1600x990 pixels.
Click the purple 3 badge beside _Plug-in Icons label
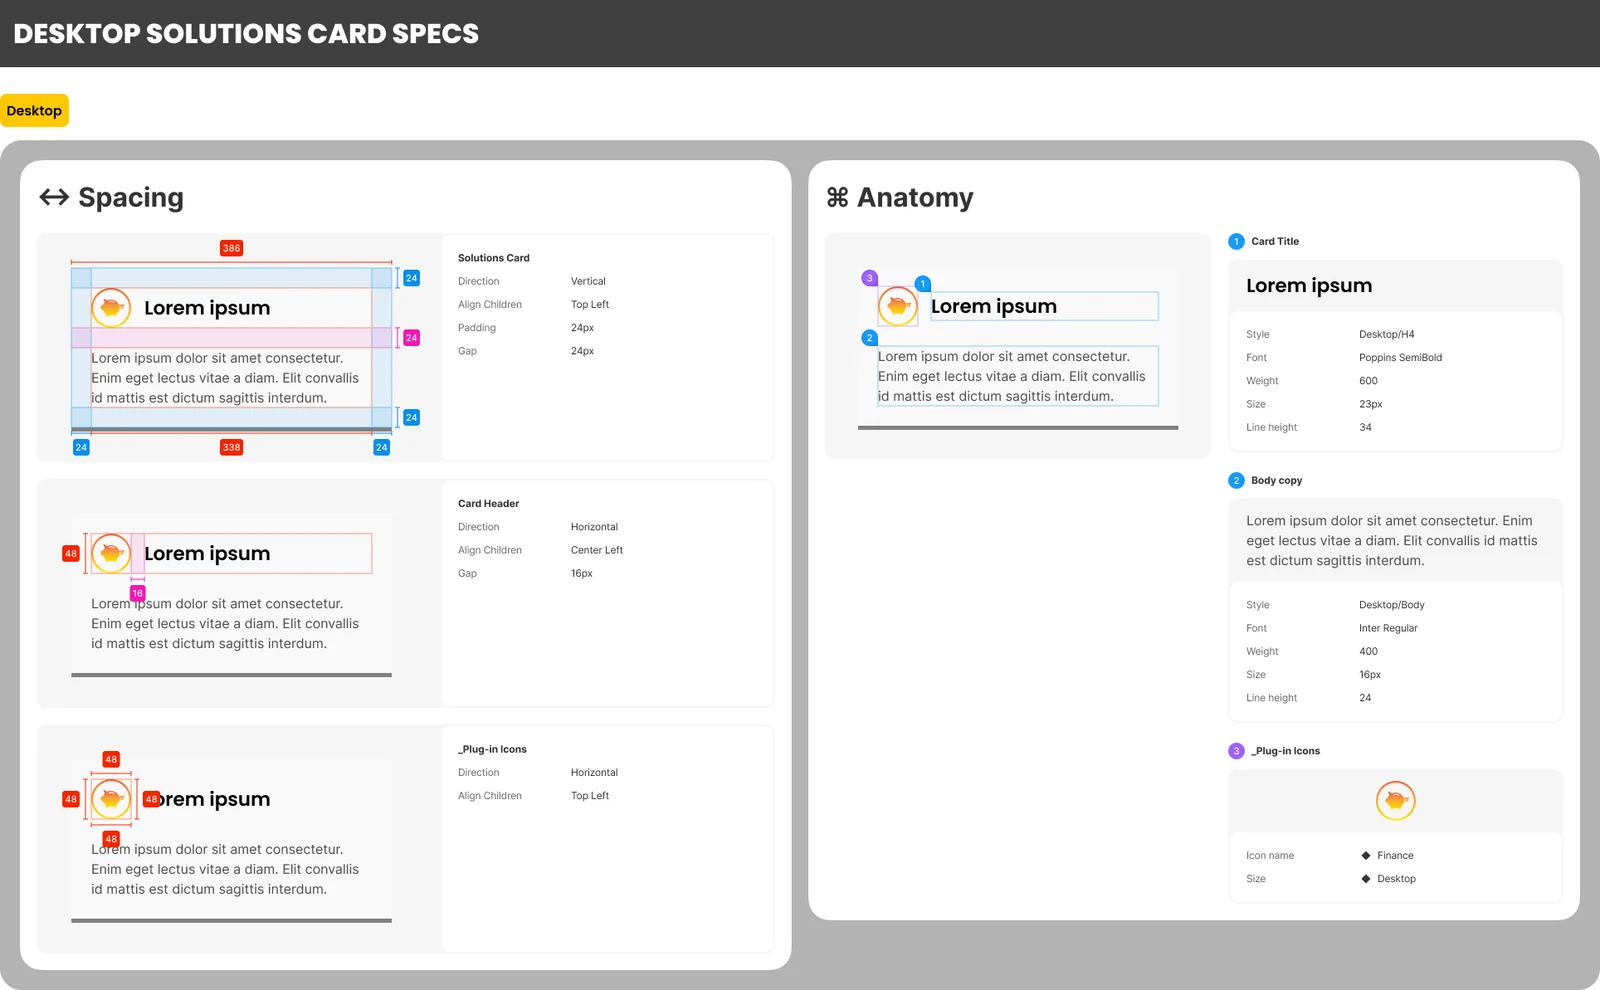pos(1236,751)
